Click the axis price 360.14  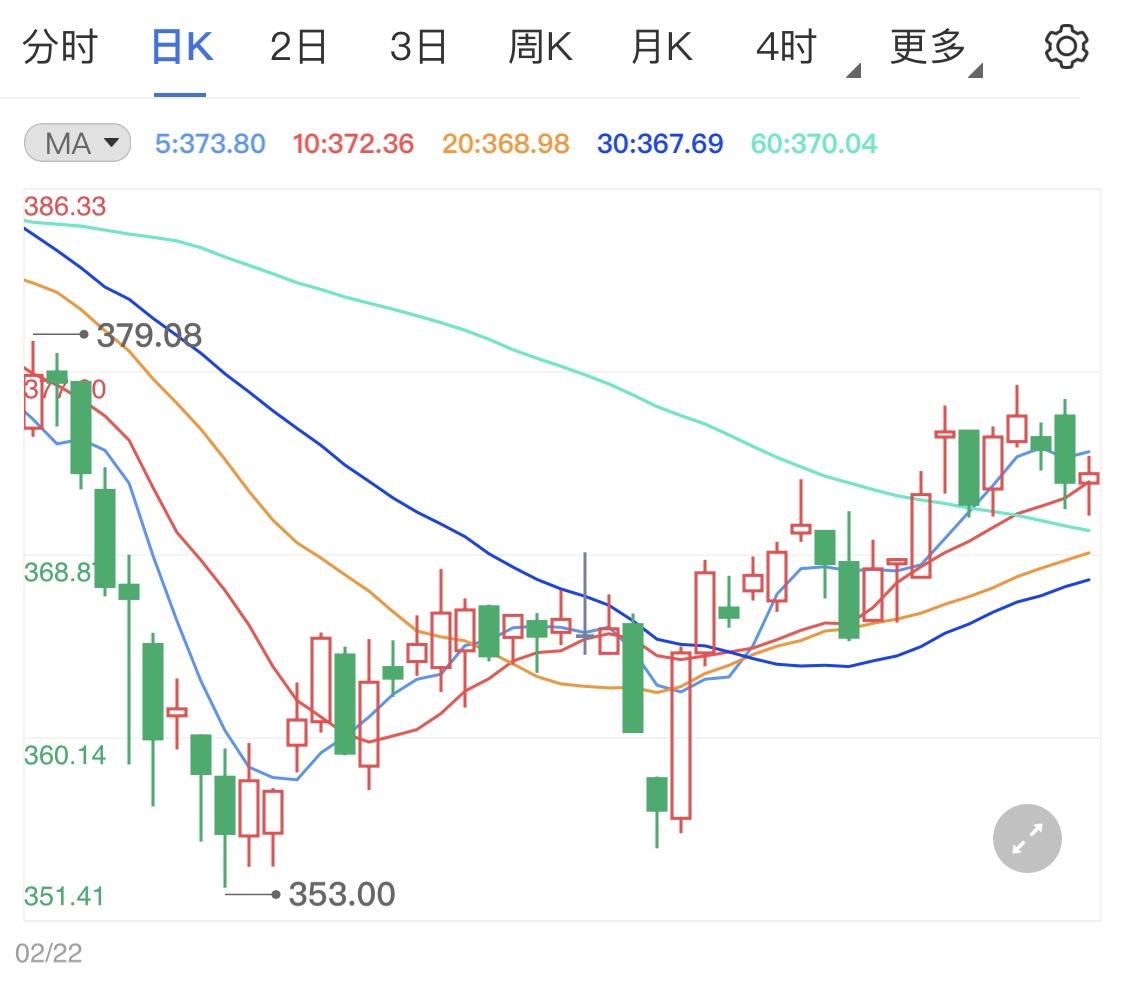pyautogui.click(x=65, y=755)
